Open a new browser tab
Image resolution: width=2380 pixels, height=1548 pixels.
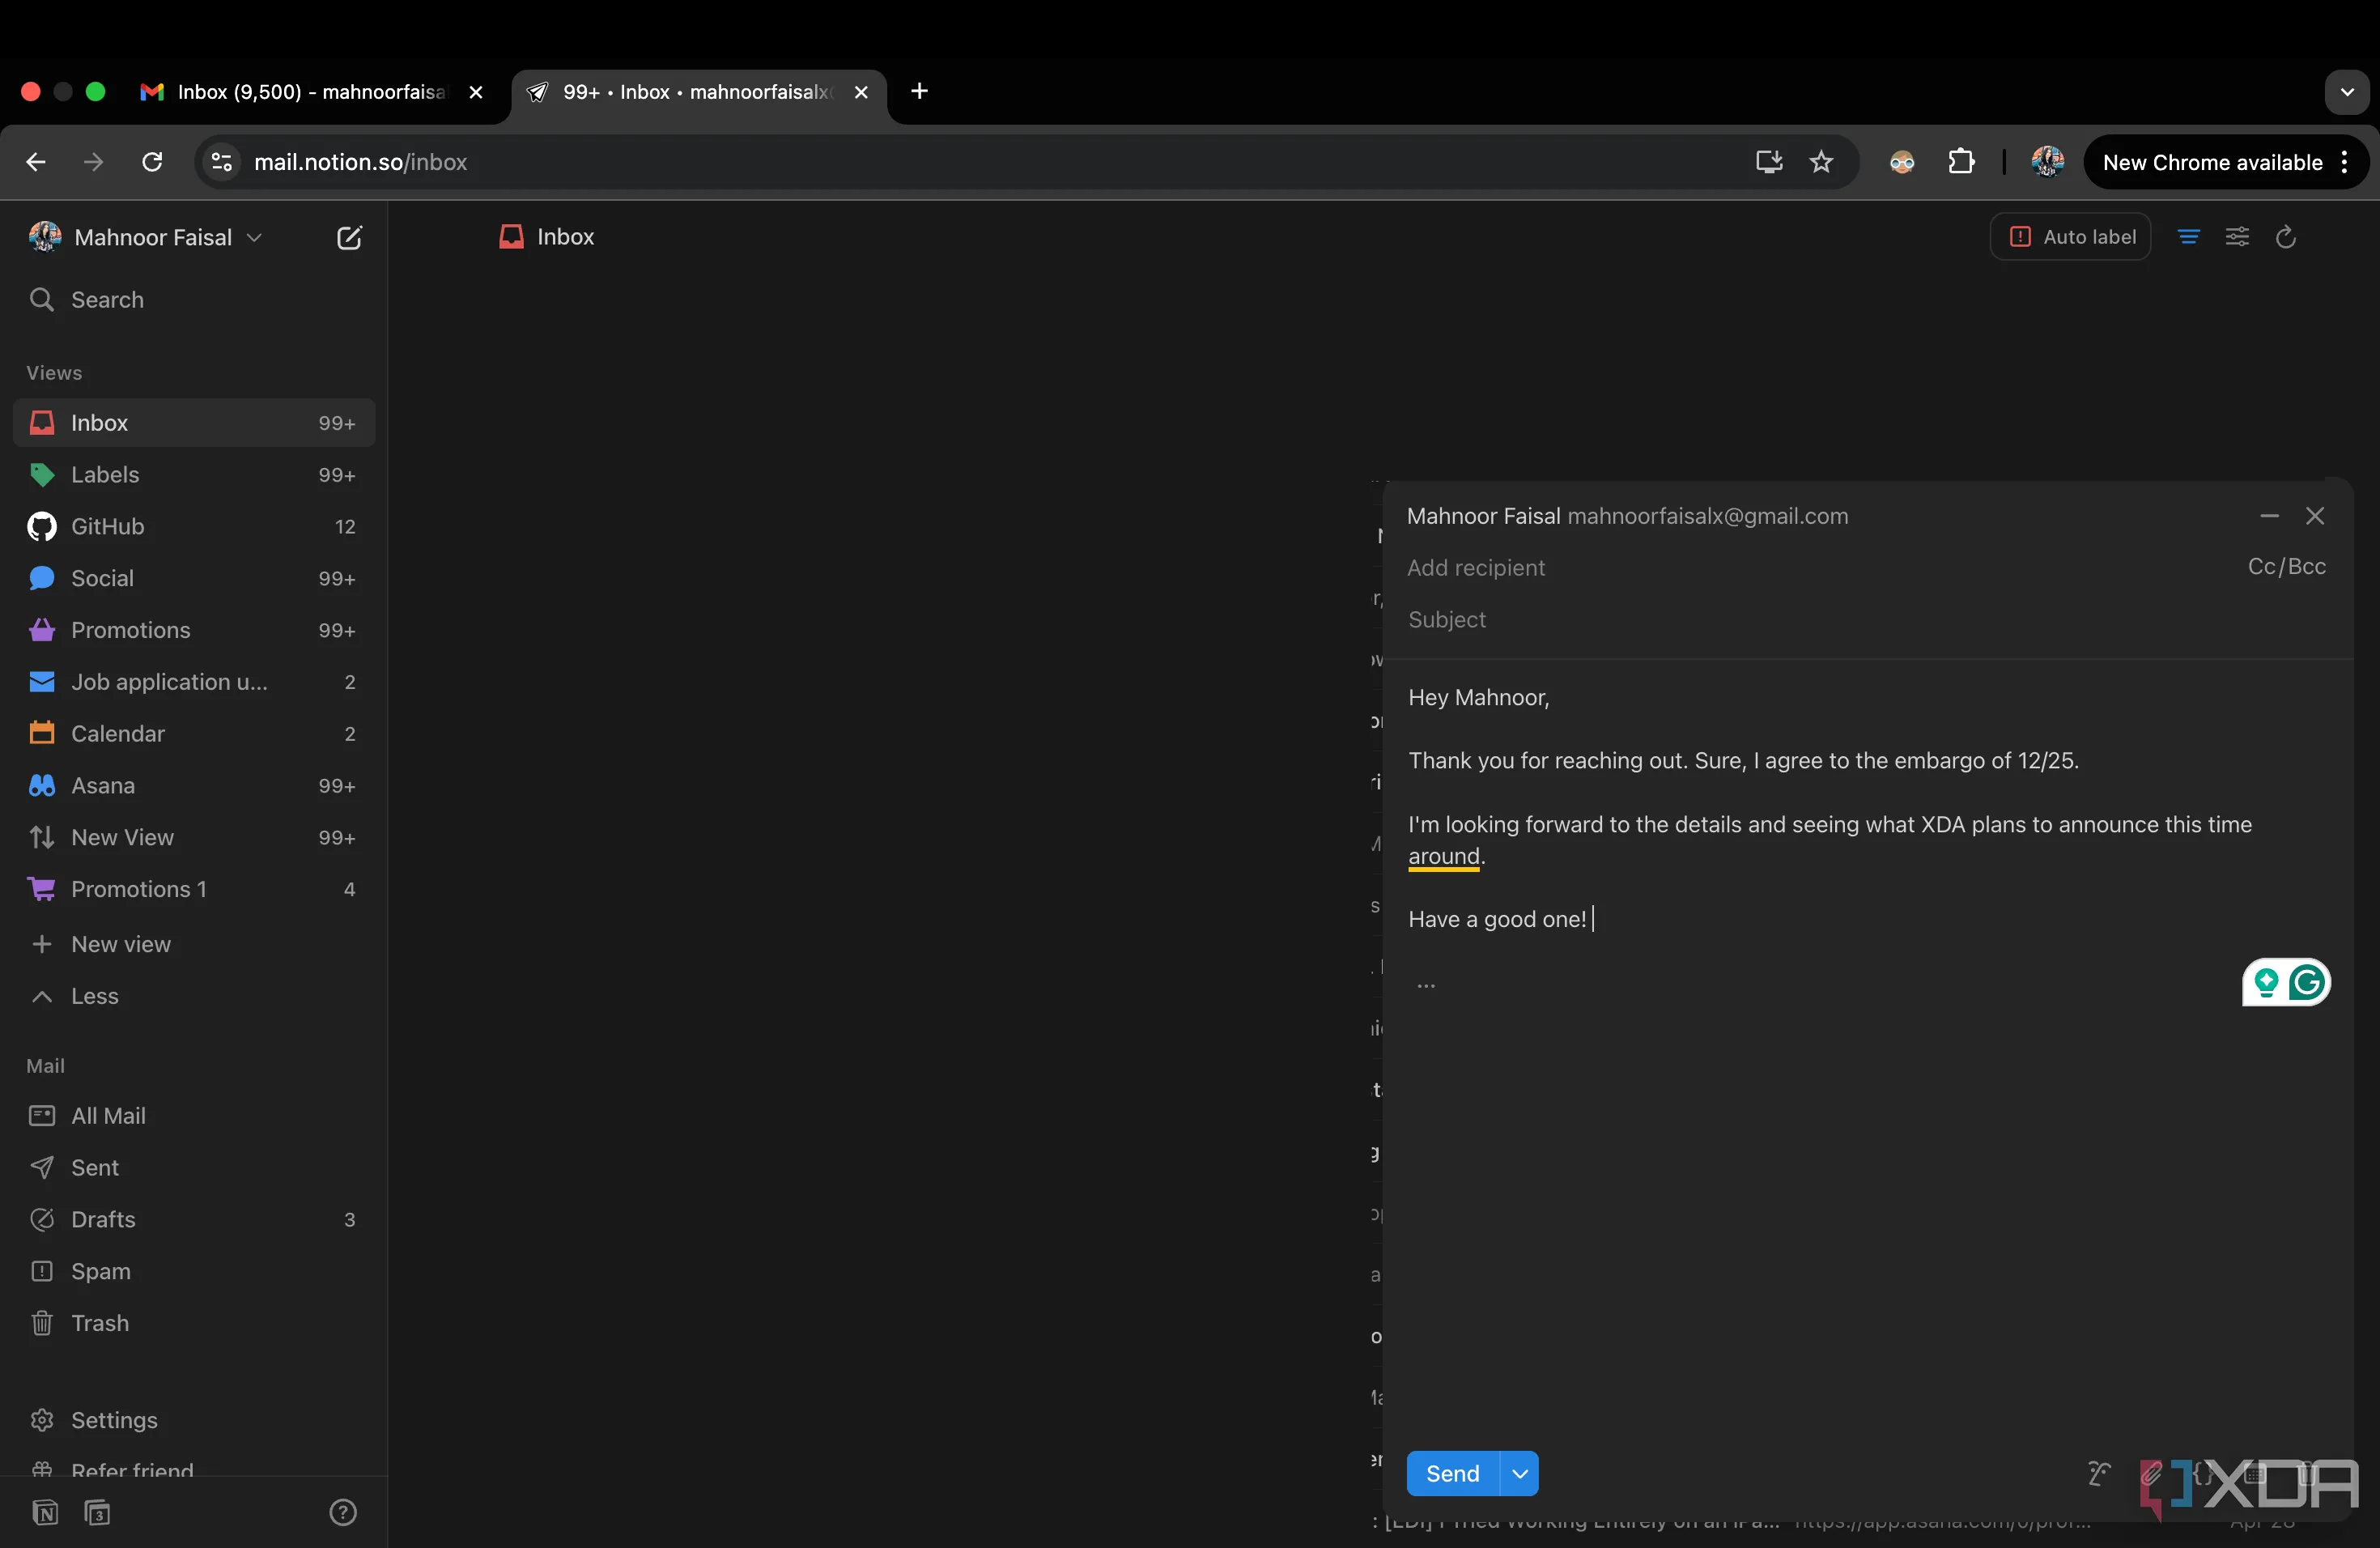tap(919, 92)
